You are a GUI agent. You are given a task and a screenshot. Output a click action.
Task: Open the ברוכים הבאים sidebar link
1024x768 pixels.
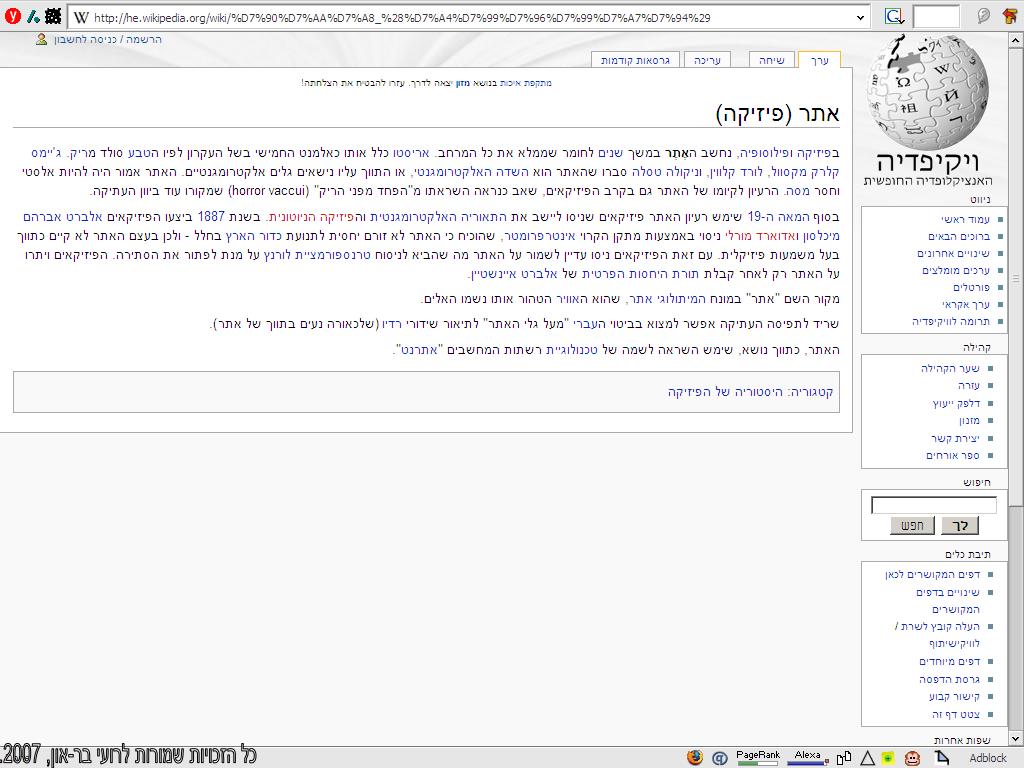(959, 236)
